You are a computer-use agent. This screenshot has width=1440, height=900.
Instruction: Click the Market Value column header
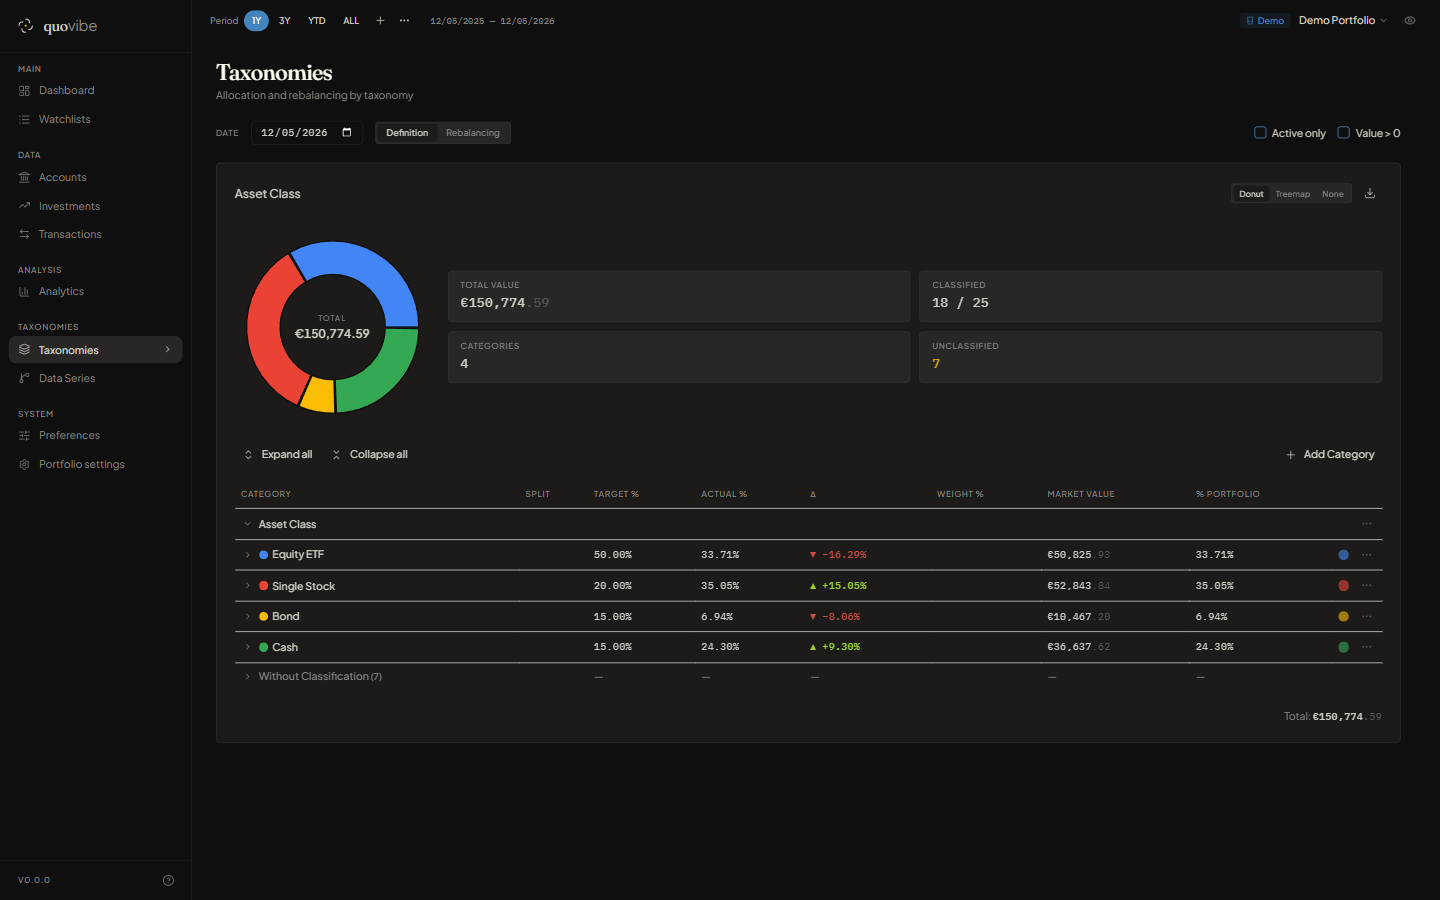pos(1081,494)
